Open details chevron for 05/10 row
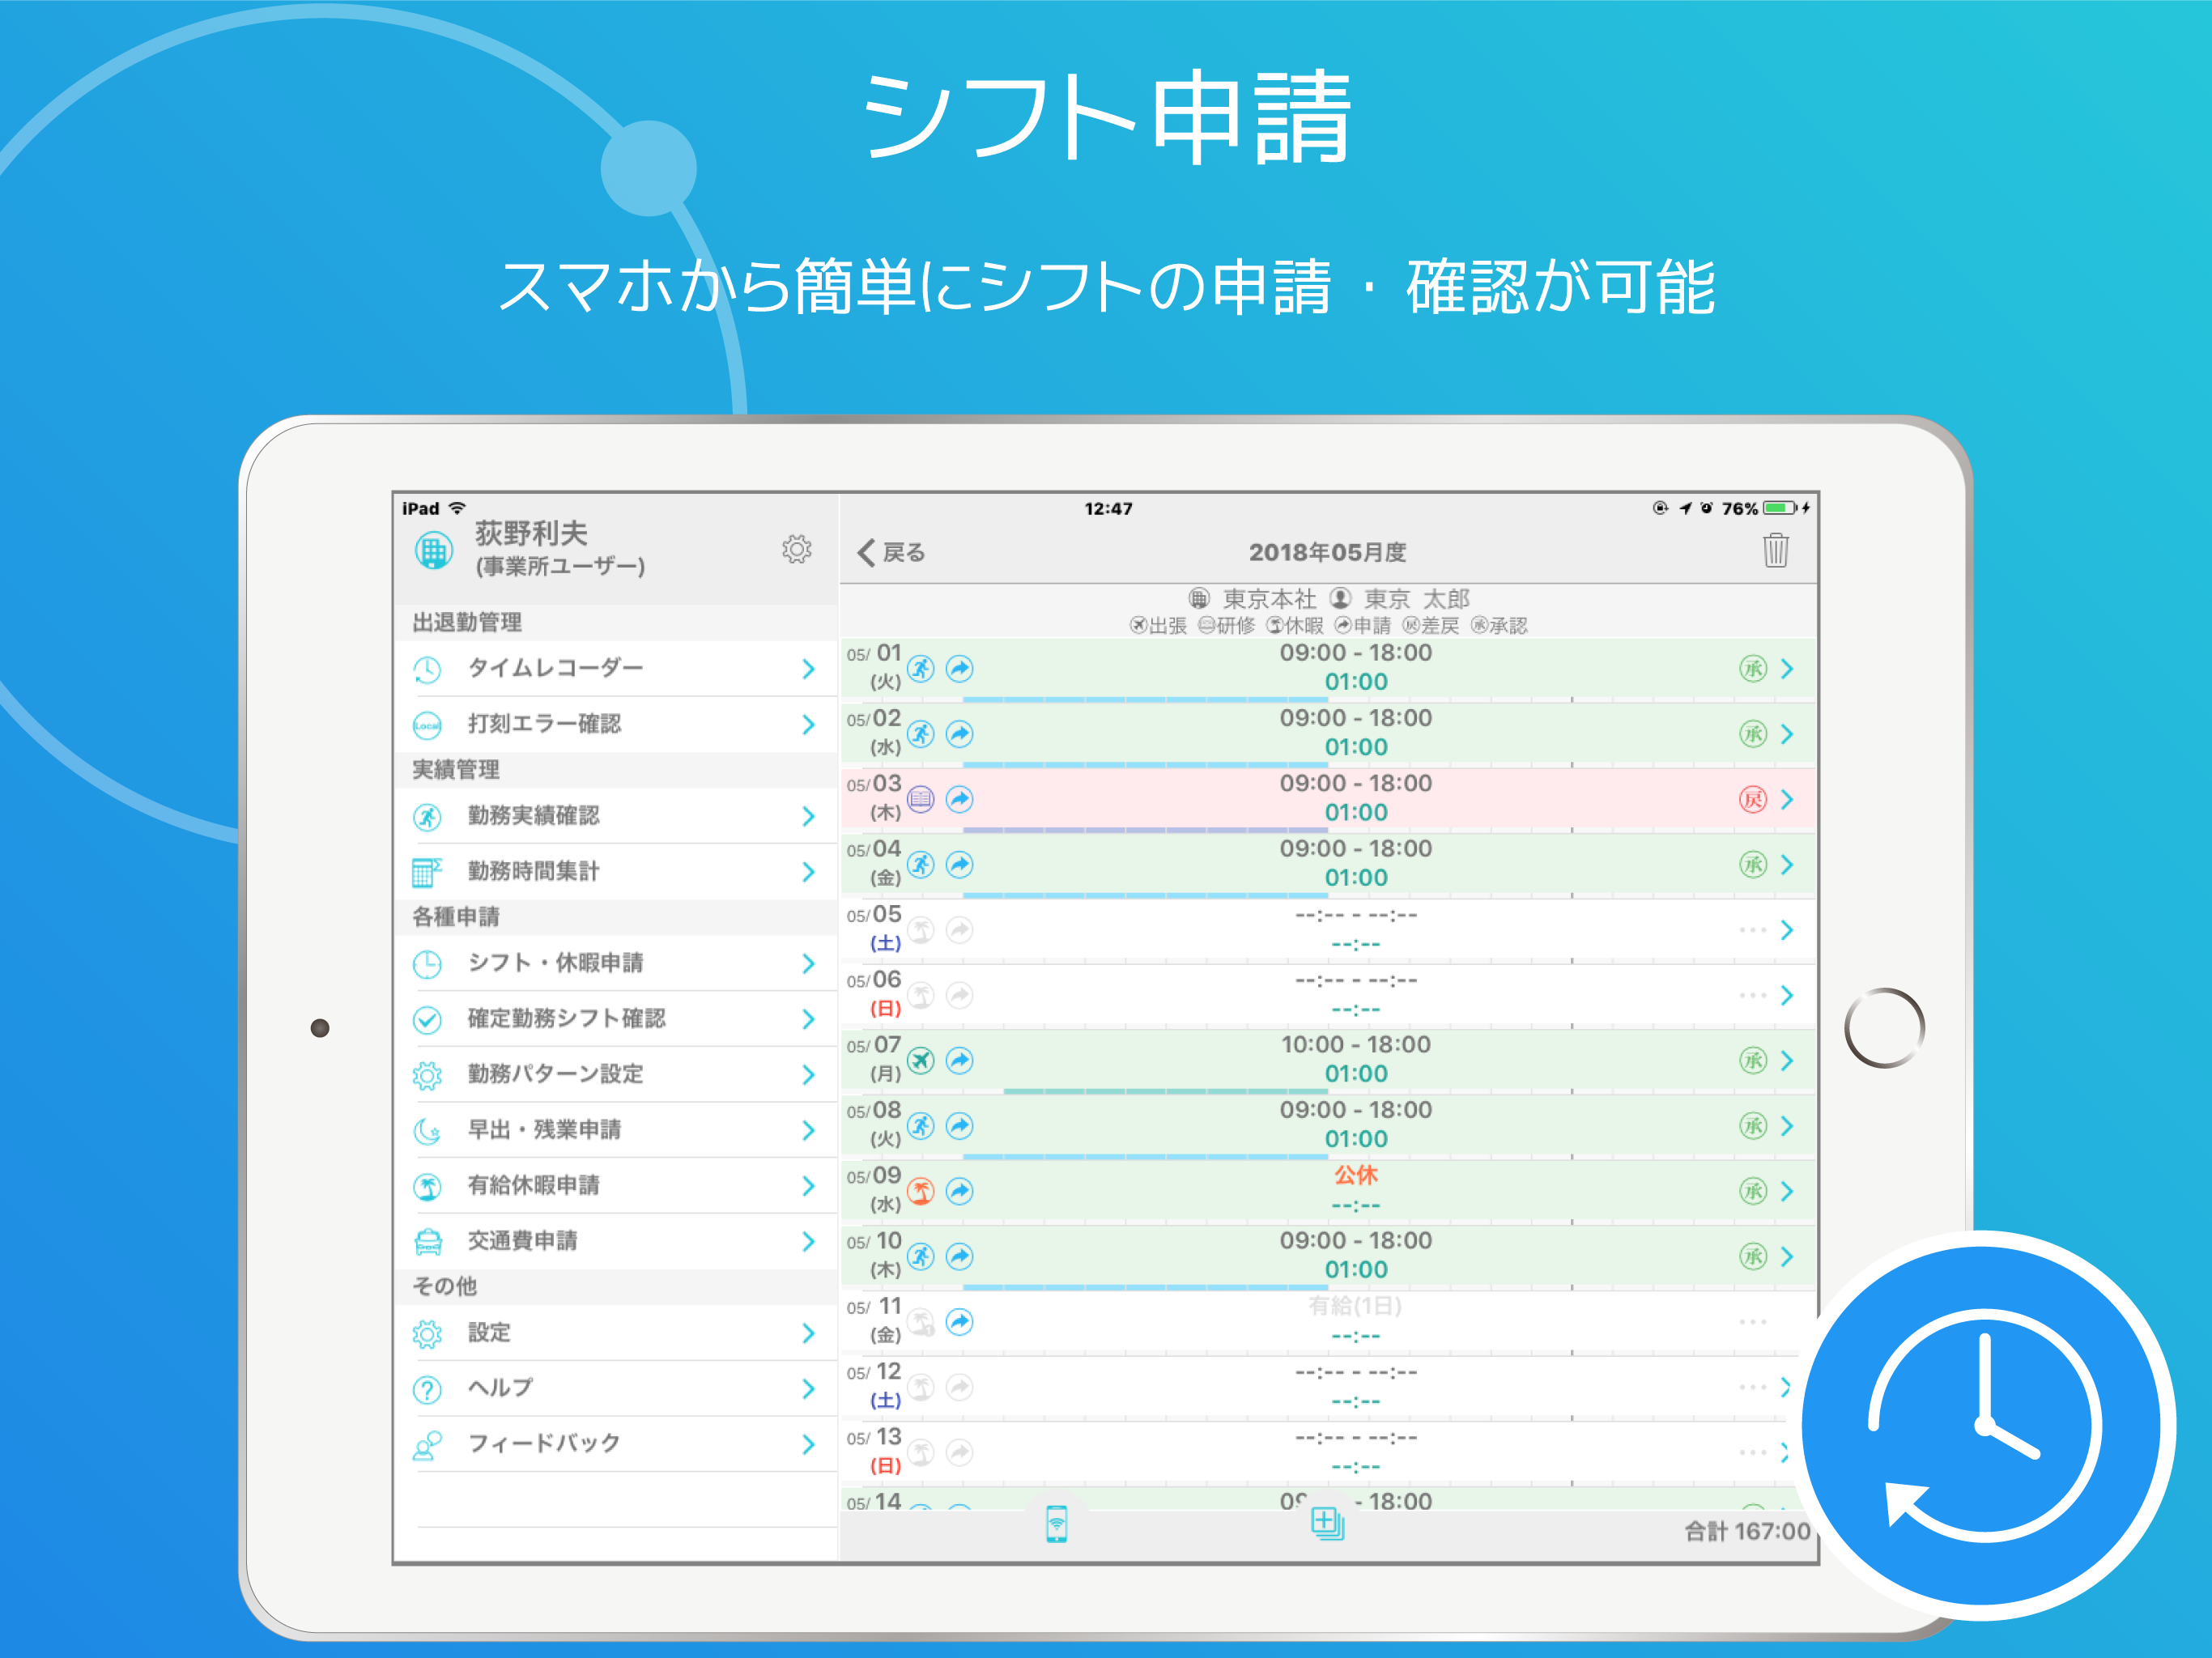This screenshot has height=1658, width=2212. 1787,1256
